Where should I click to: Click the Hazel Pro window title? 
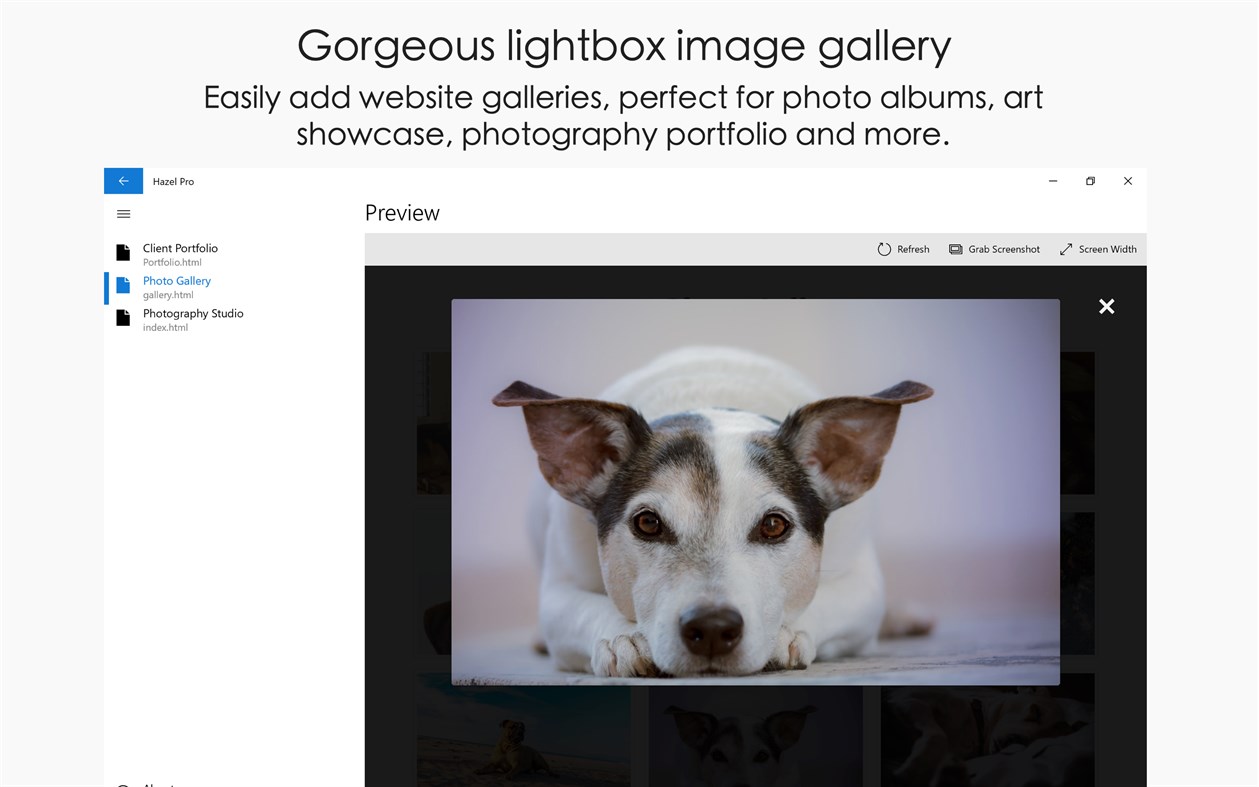(x=173, y=182)
